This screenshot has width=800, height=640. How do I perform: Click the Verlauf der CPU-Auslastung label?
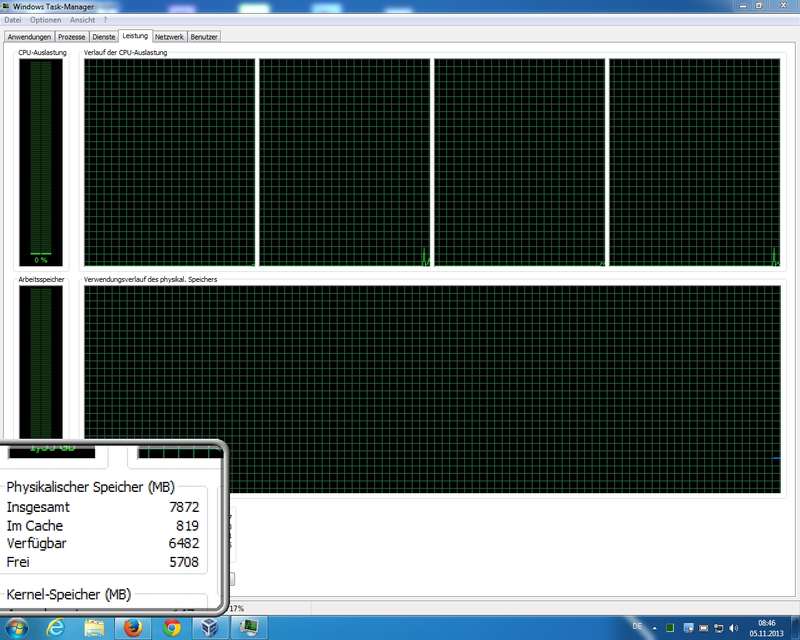pos(126,53)
